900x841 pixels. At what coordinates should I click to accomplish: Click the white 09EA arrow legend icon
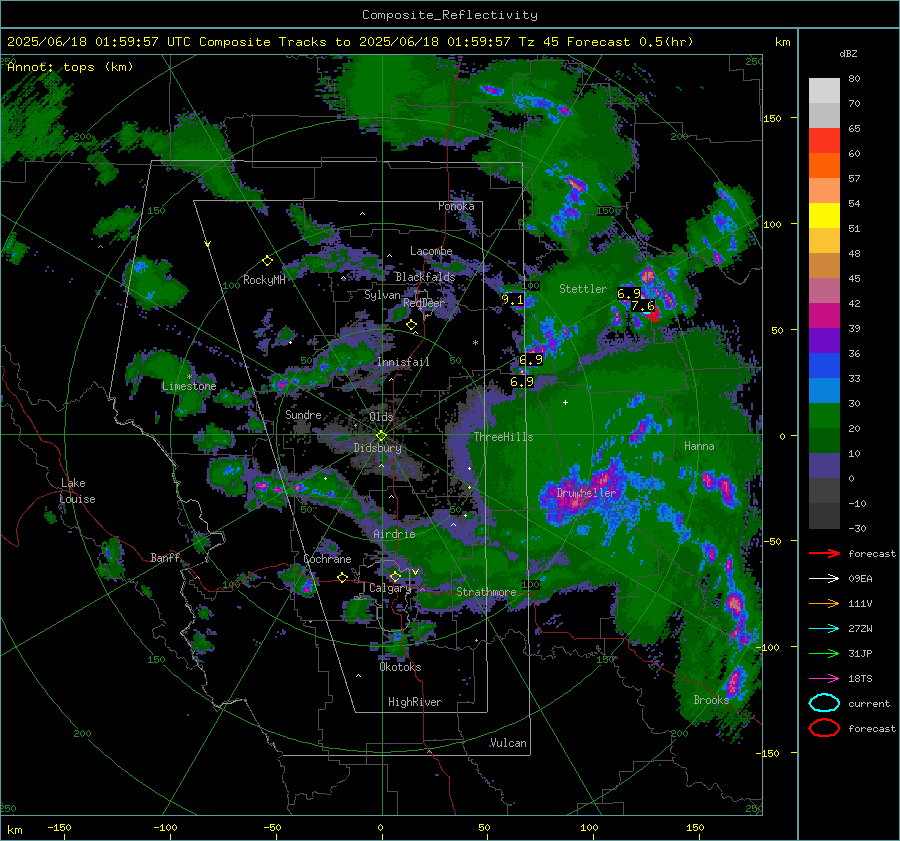(824, 578)
